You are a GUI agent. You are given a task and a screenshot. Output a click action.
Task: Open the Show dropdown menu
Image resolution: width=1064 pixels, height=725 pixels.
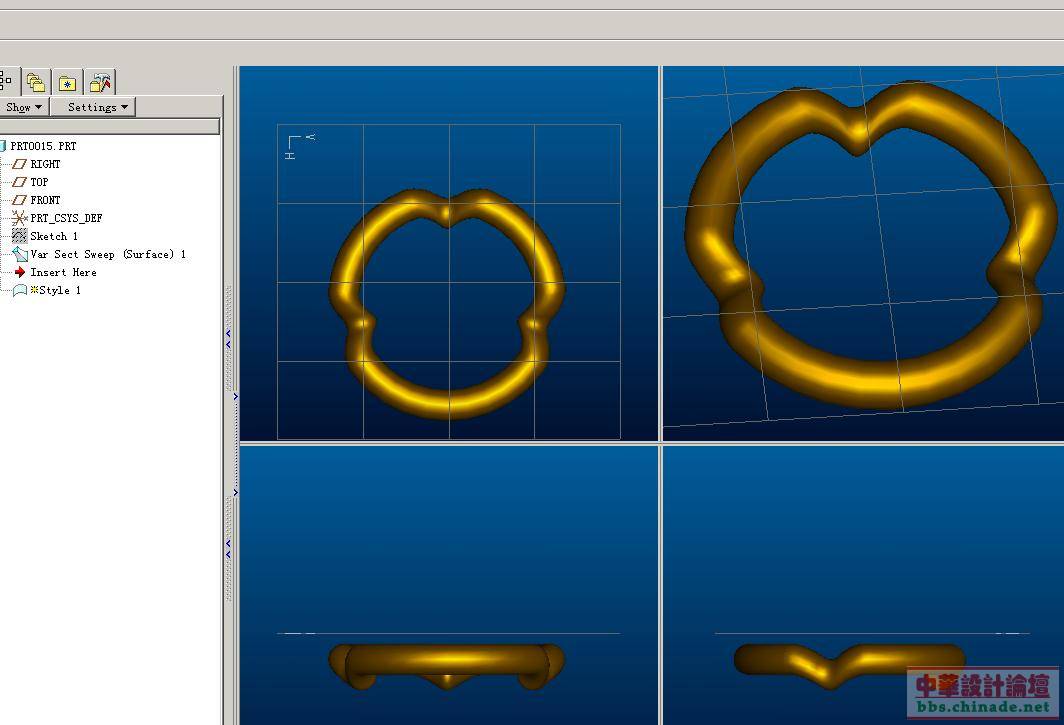(x=23, y=107)
